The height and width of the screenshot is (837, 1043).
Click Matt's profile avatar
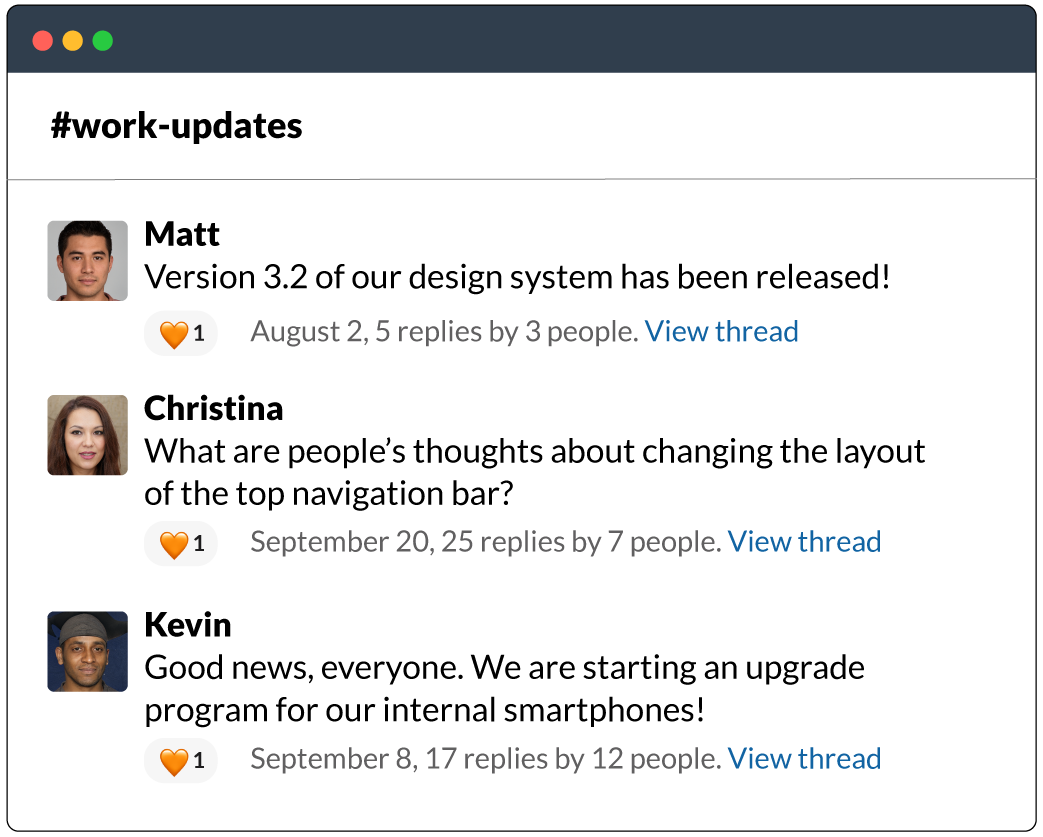pyautogui.click(x=87, y=261)
